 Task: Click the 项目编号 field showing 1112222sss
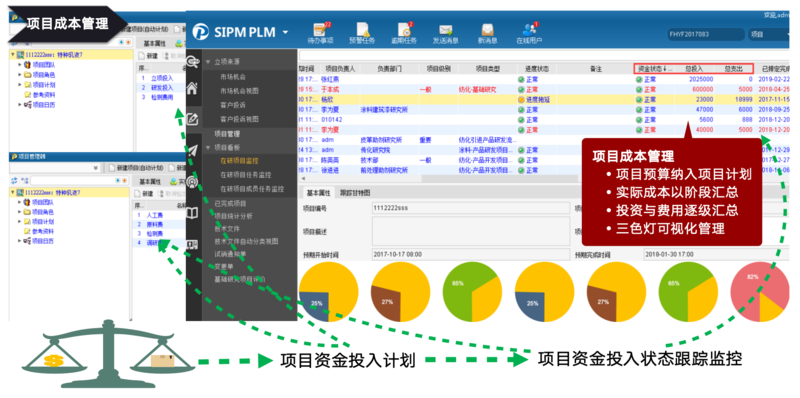tap(471, 208)
